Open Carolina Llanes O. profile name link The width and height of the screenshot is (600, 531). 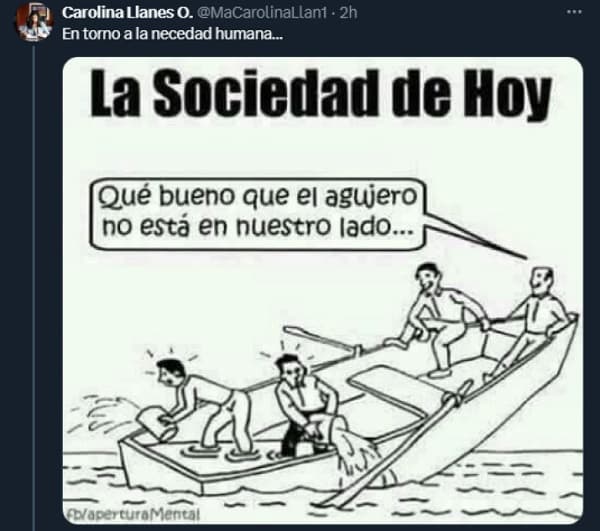pos(127,13)
